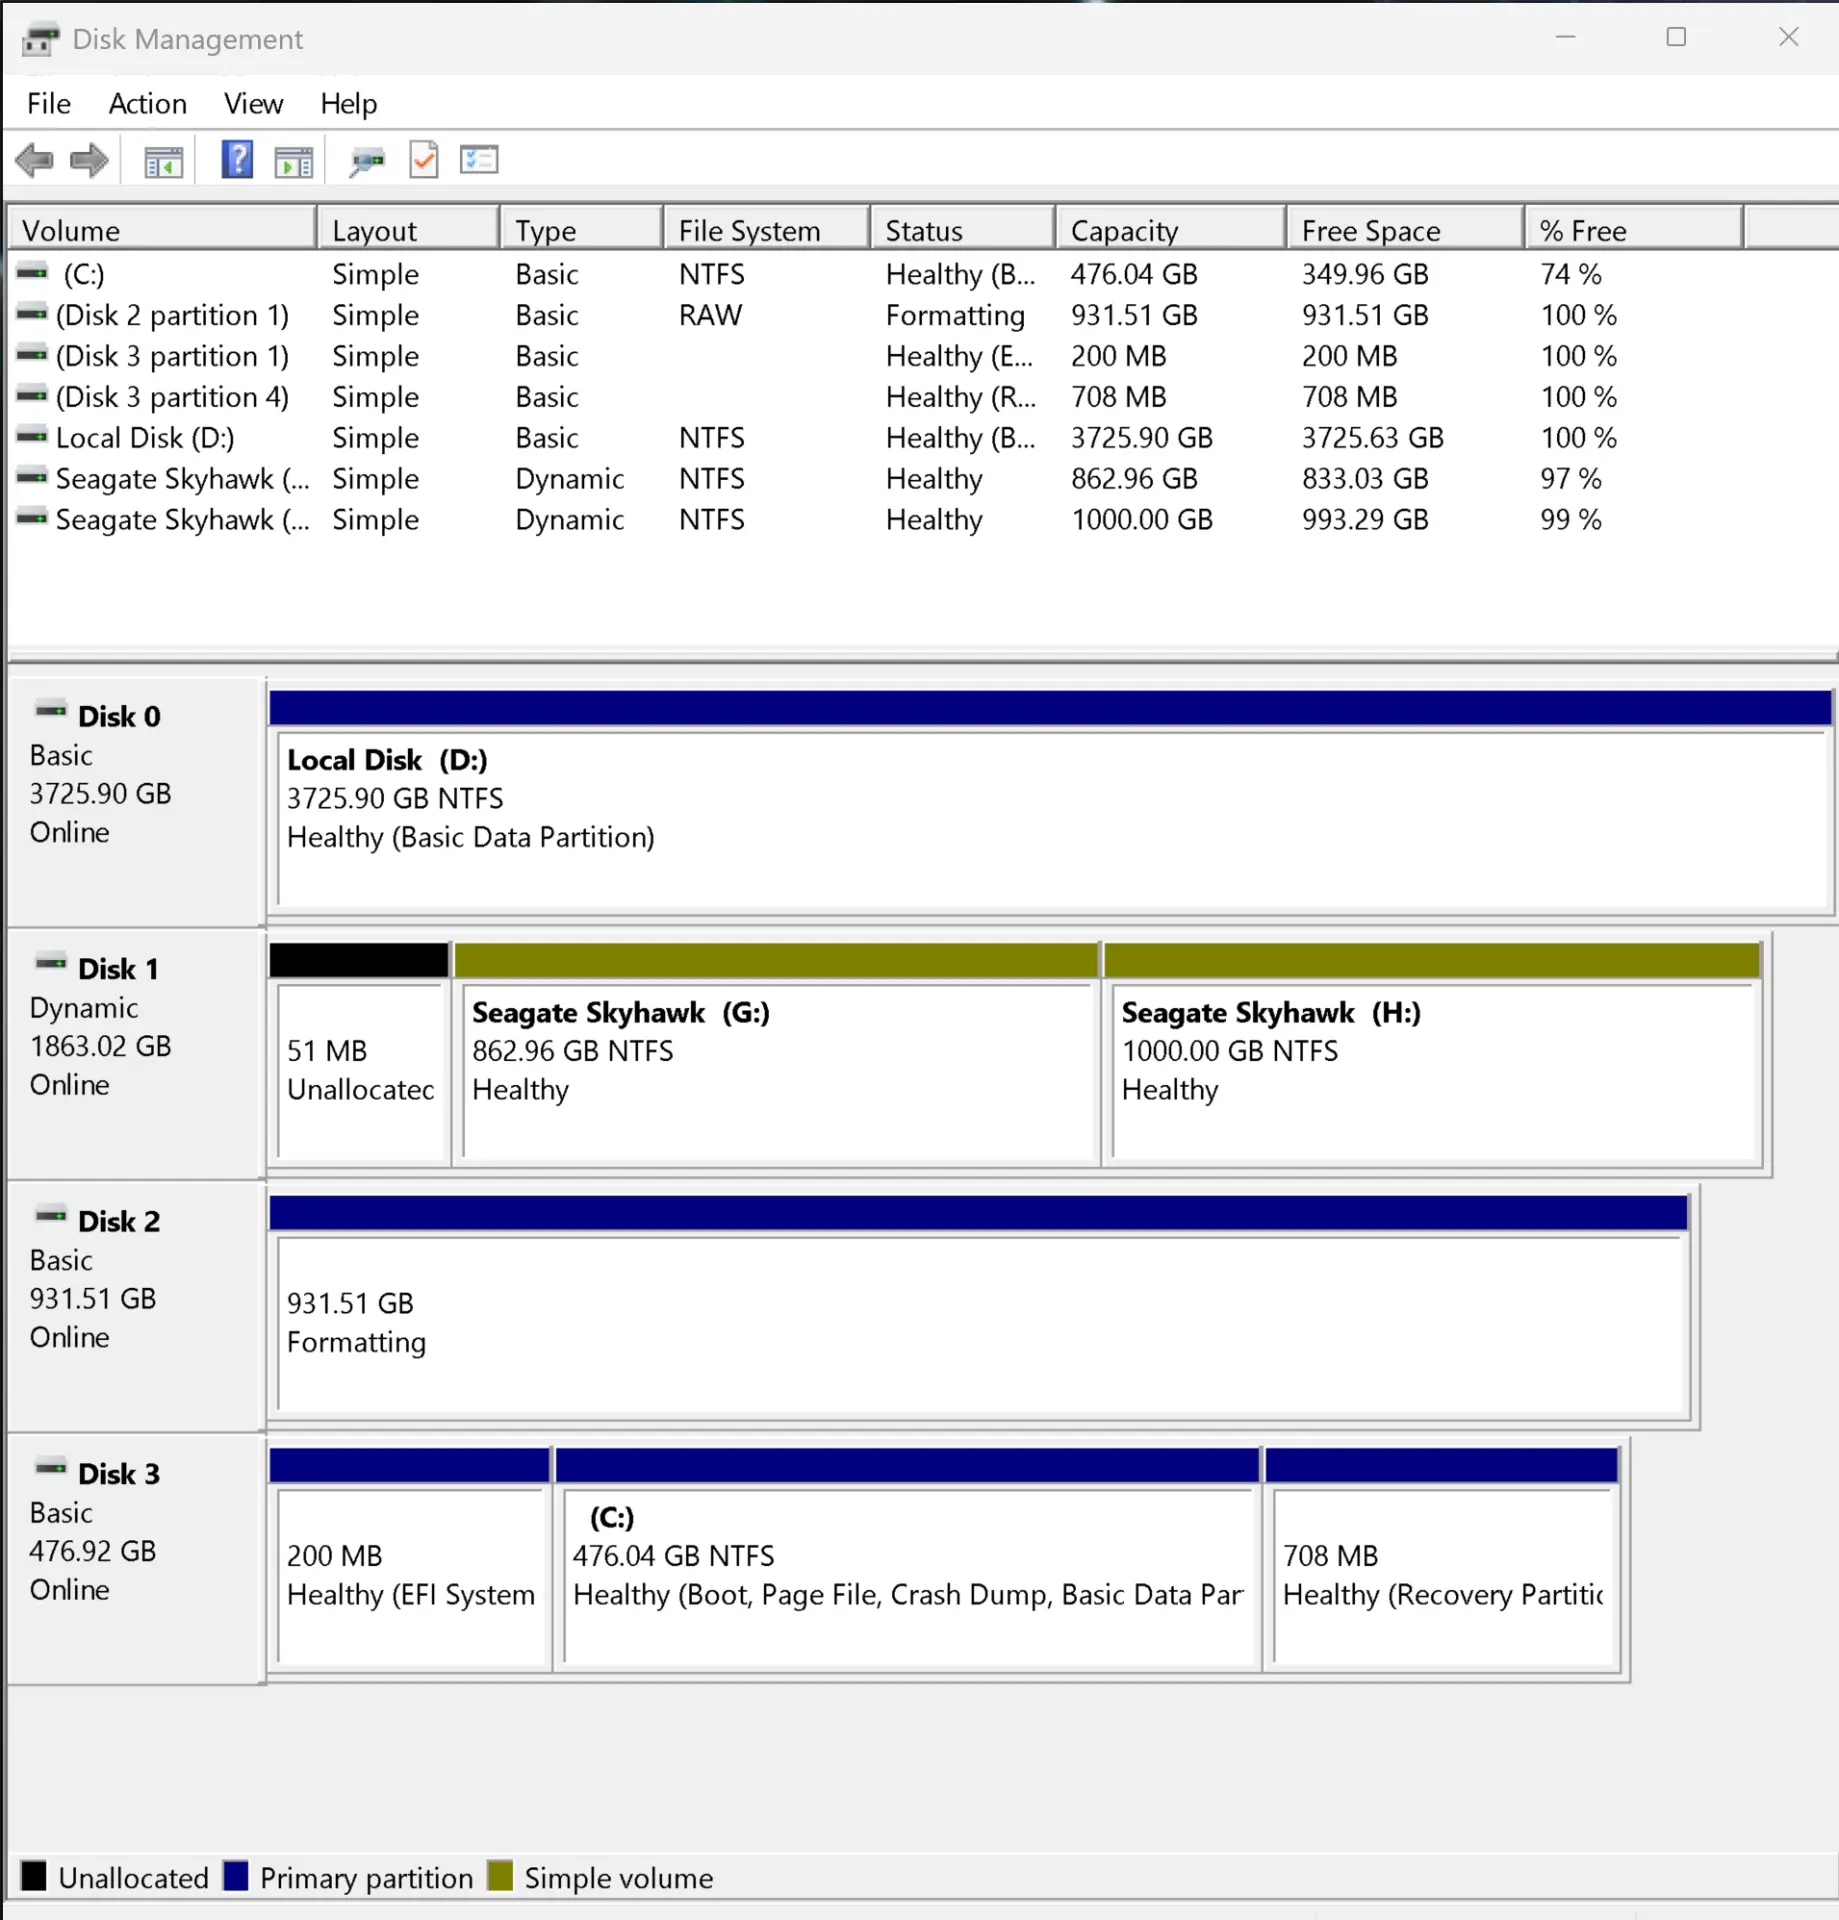Click the Status column header
This screenshot has width=1839, height=1920.
pos(962,230)
